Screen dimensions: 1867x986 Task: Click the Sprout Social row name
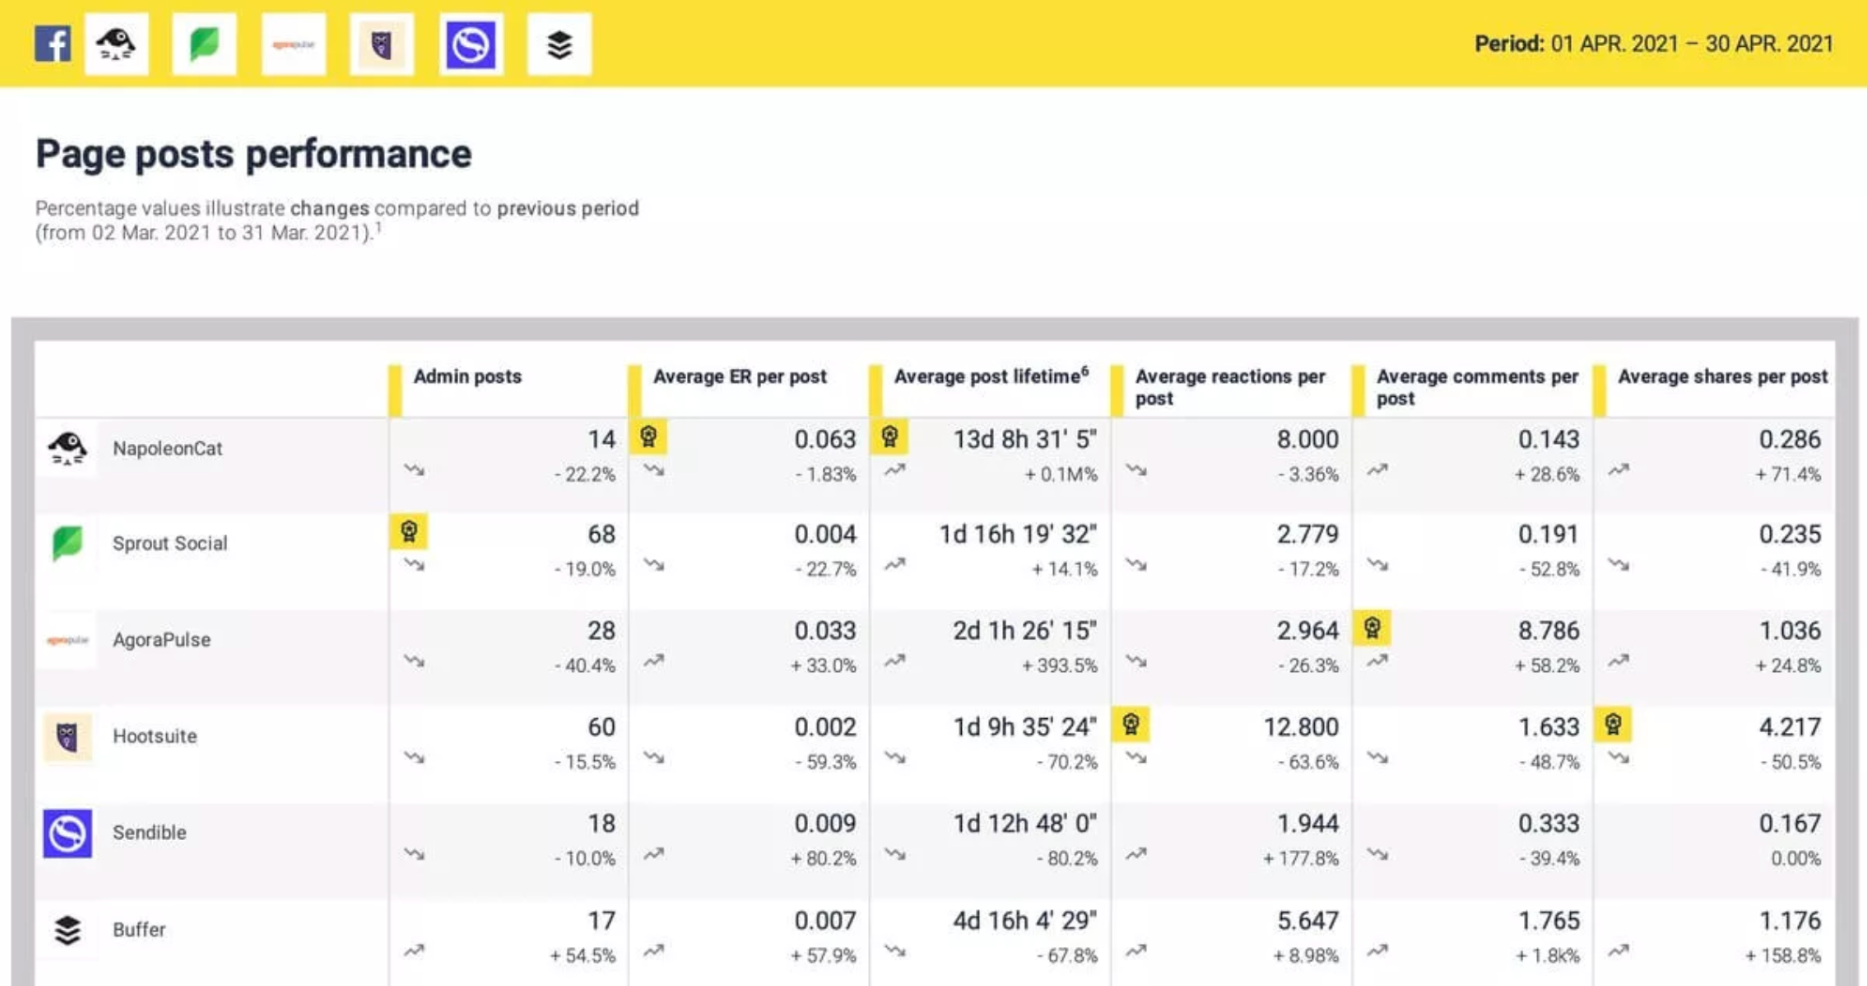click(x=170, y=544)
